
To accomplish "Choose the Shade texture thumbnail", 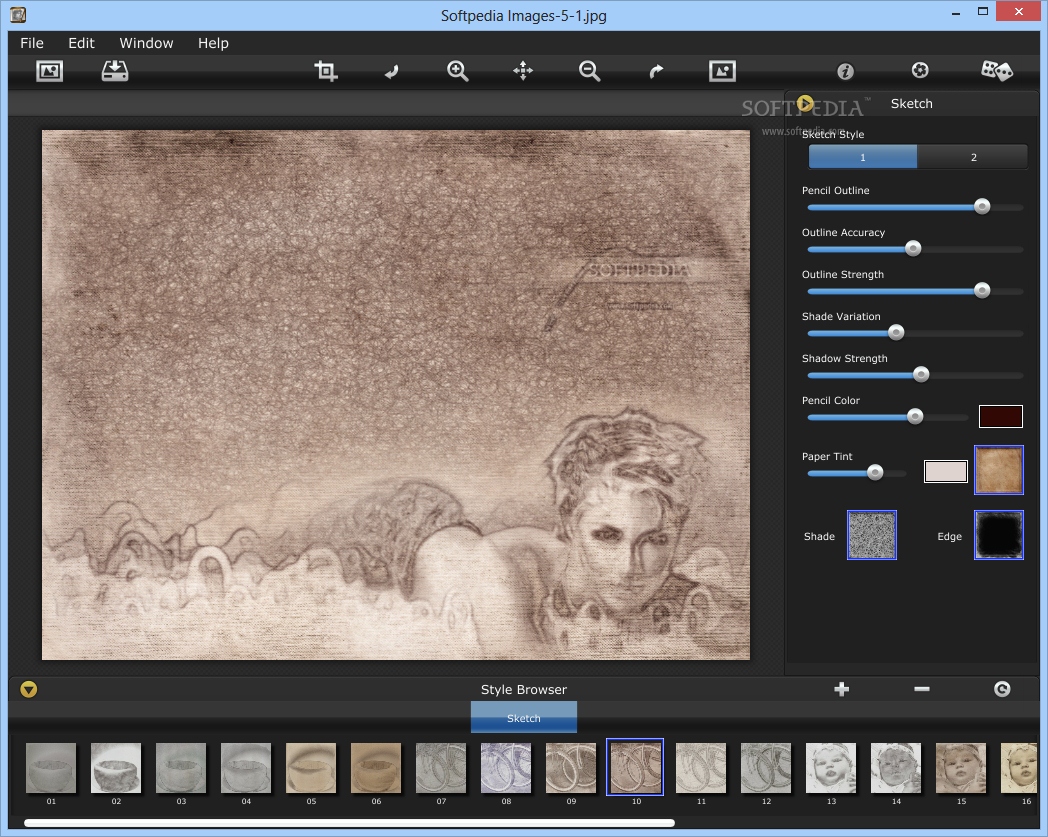I will 872,535.
